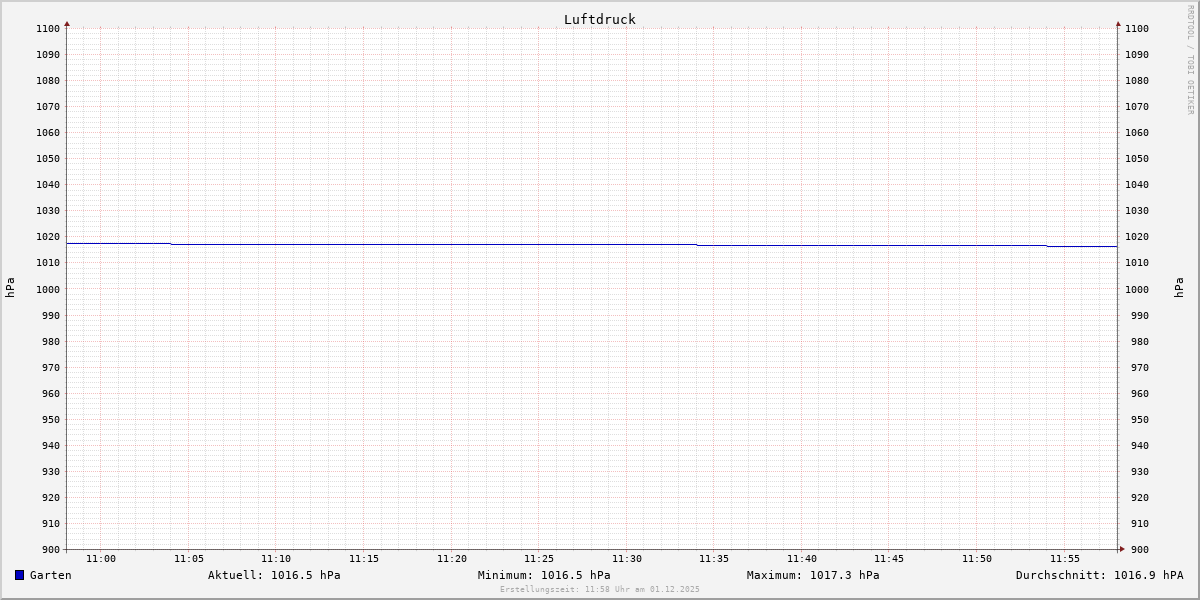Click the RRDTOOL / TOBI OETIKER watermark
Image resolution: width=1200 pixels, height=600 pixels.
[x=1190, y=59]
